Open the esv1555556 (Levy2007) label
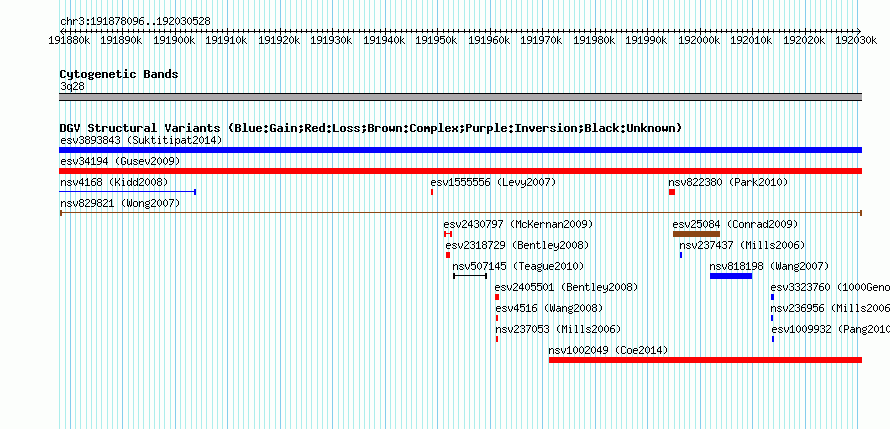Viewport: 890px width, 429px height. (493, 182)
